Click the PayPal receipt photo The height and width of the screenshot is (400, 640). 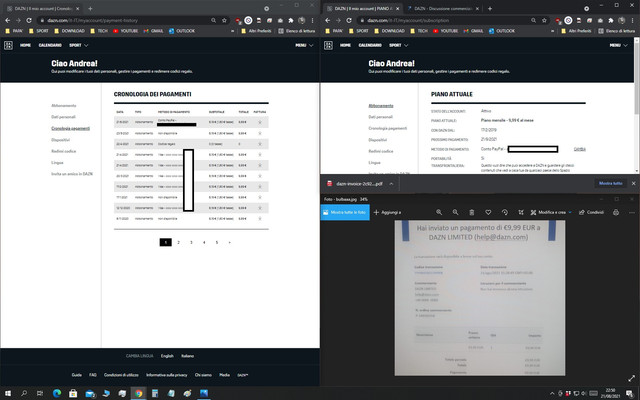[480, 298]
